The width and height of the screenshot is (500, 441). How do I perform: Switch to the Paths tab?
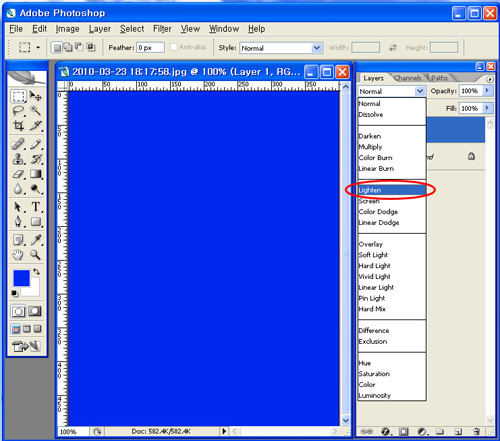pyautogui.click(x=439, y=78)
